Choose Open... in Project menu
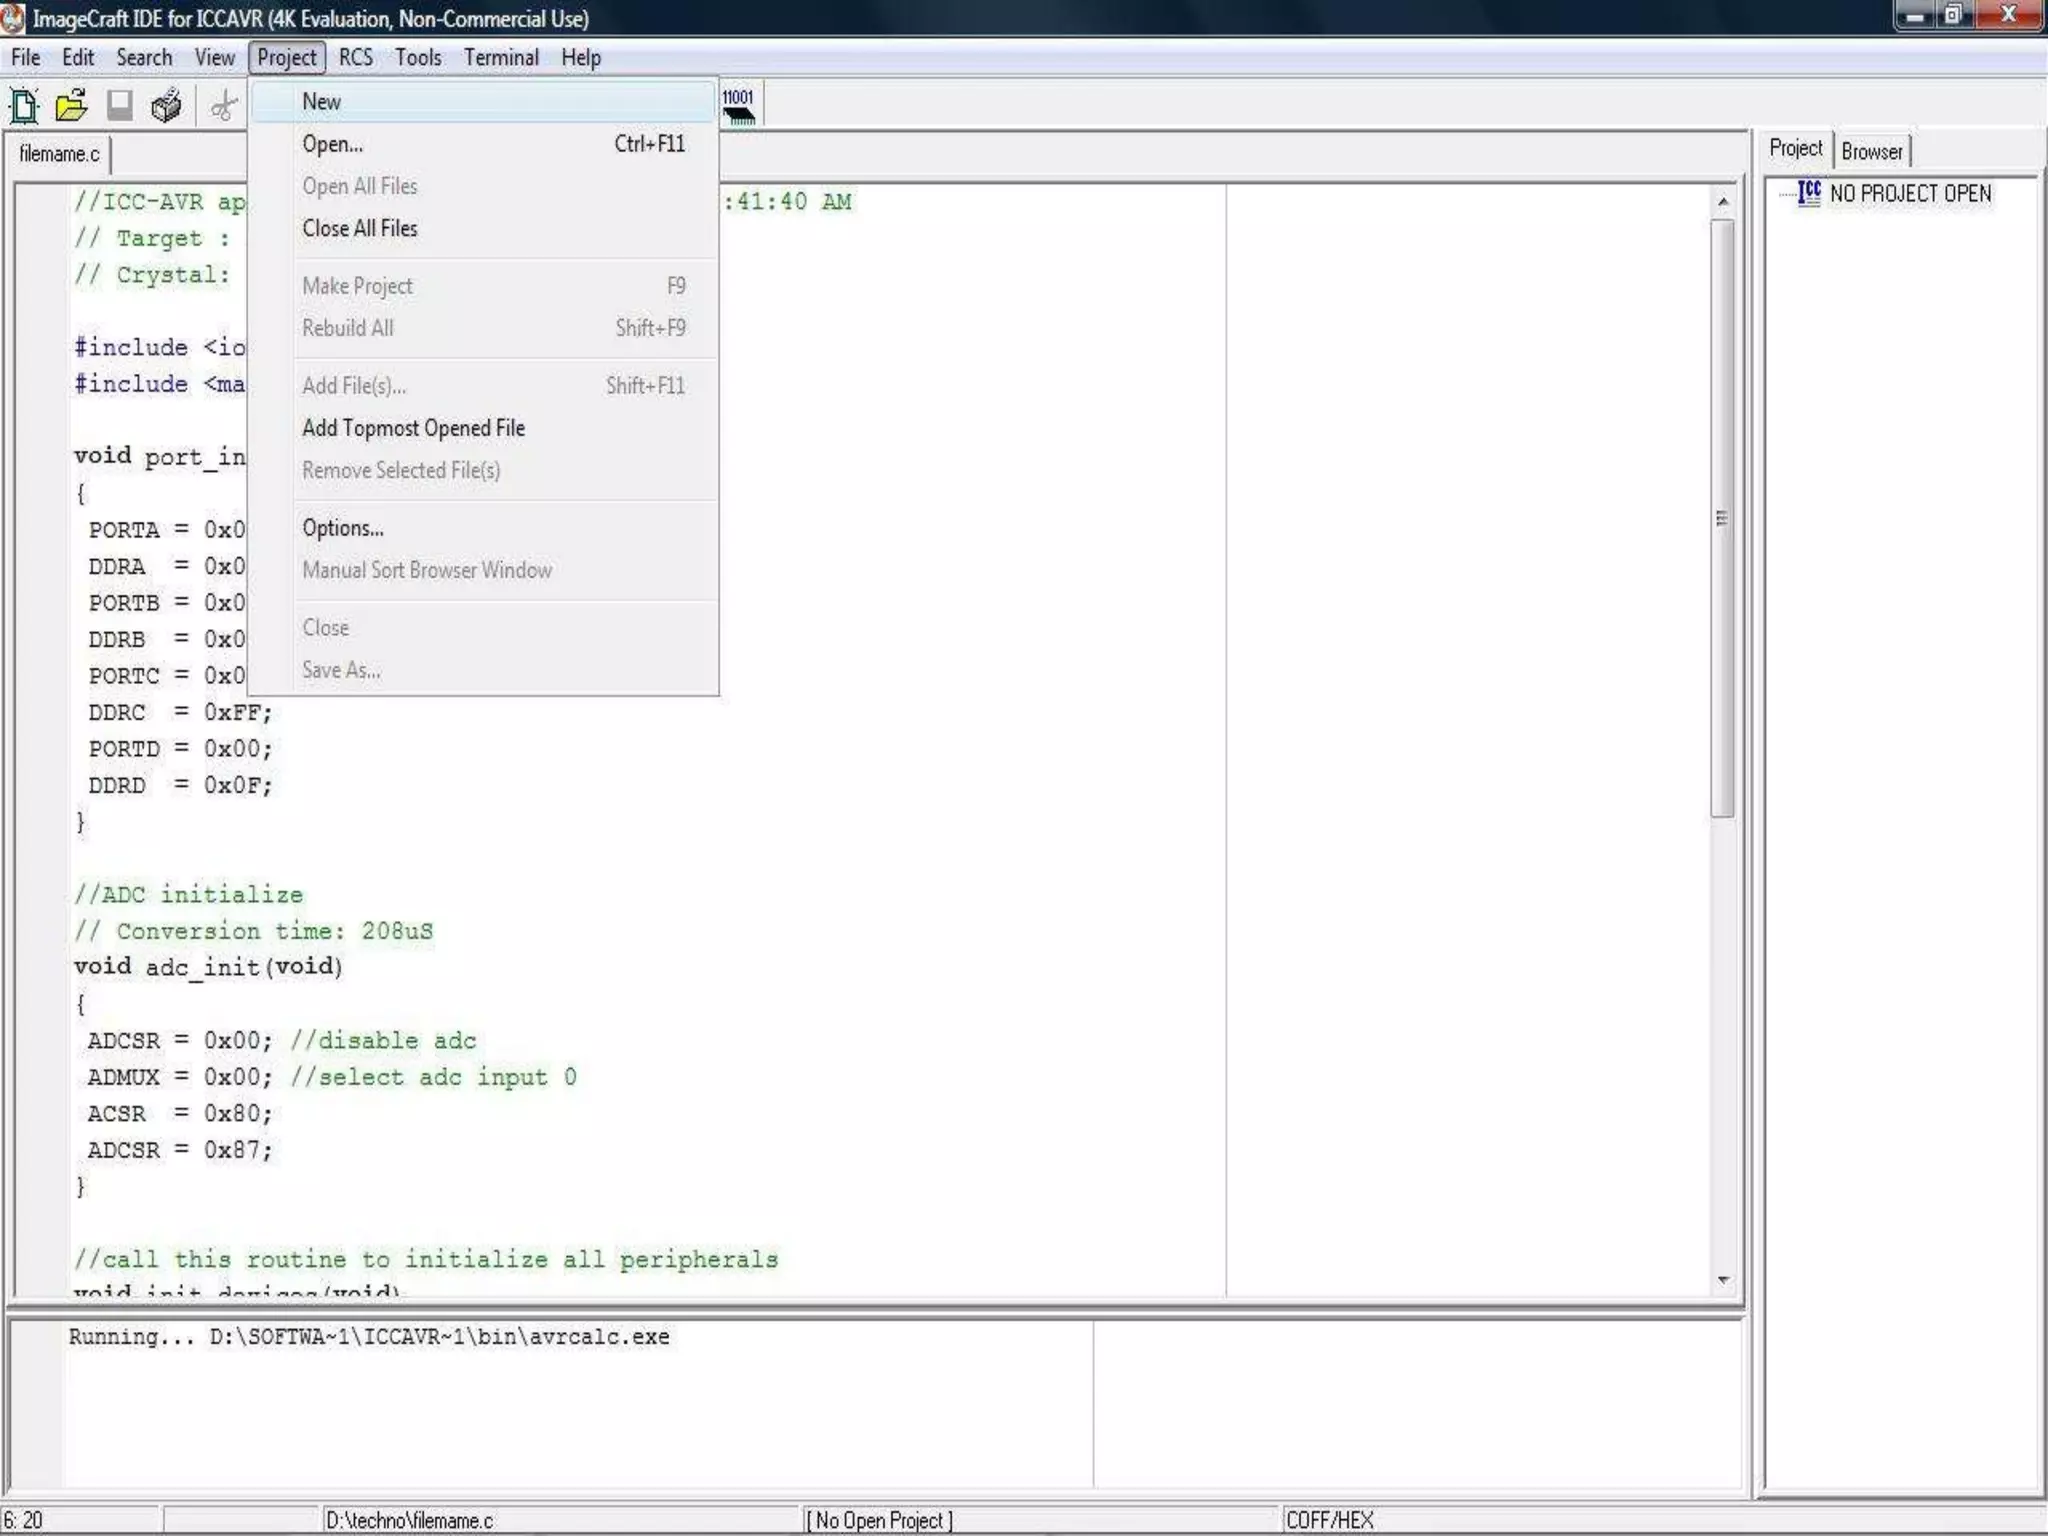 [484, 144]
